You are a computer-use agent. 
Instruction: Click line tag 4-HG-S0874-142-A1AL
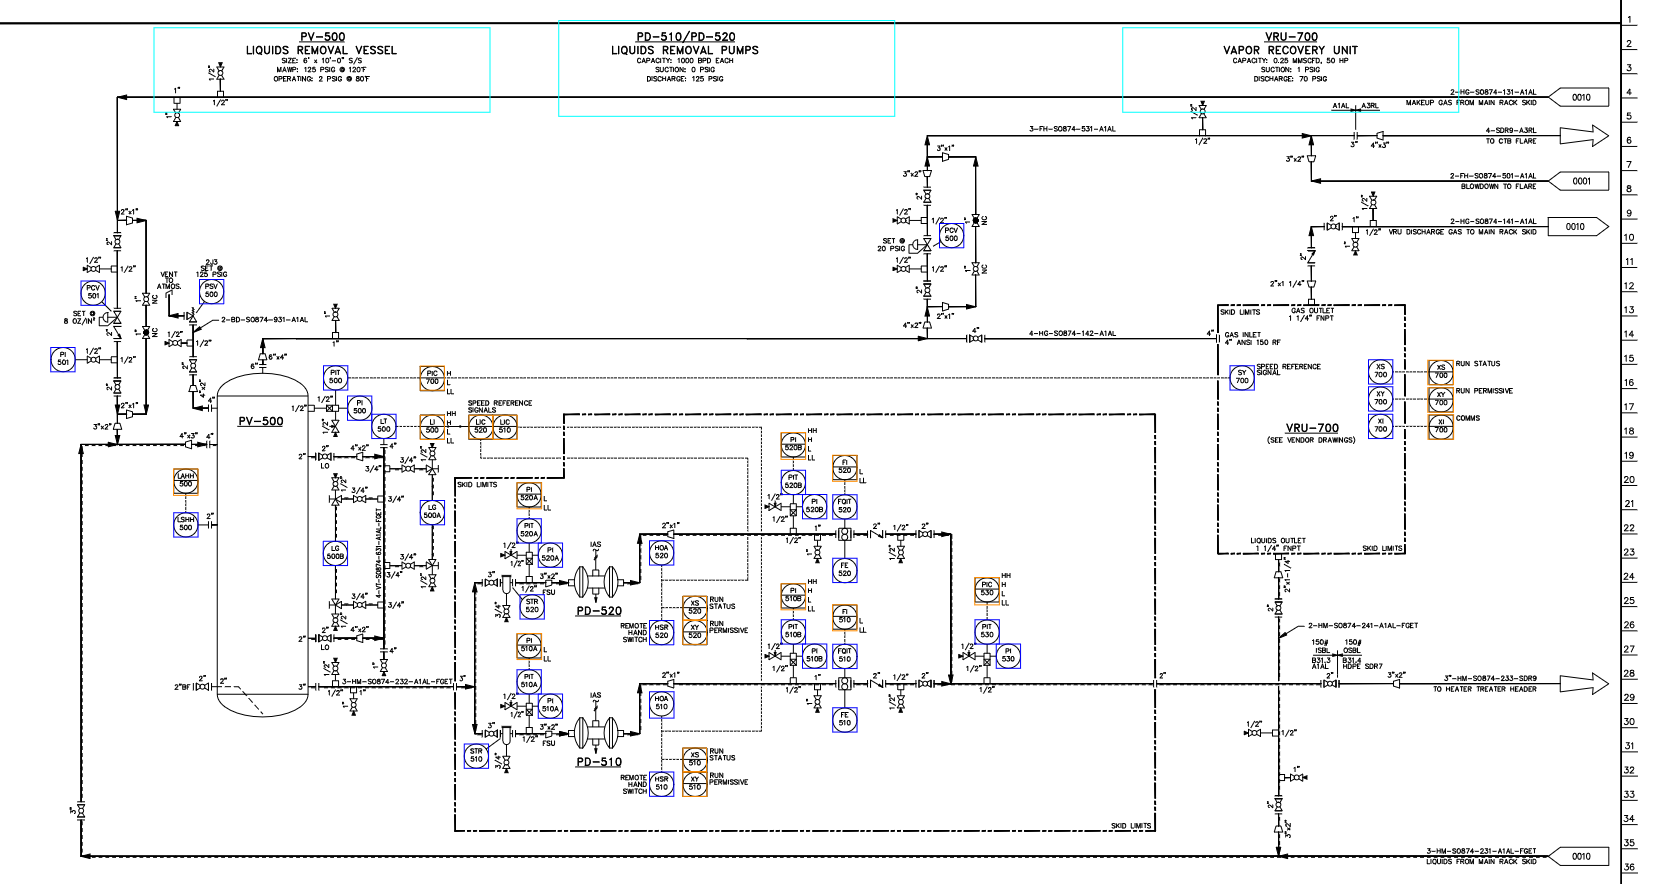[1072, 334]
